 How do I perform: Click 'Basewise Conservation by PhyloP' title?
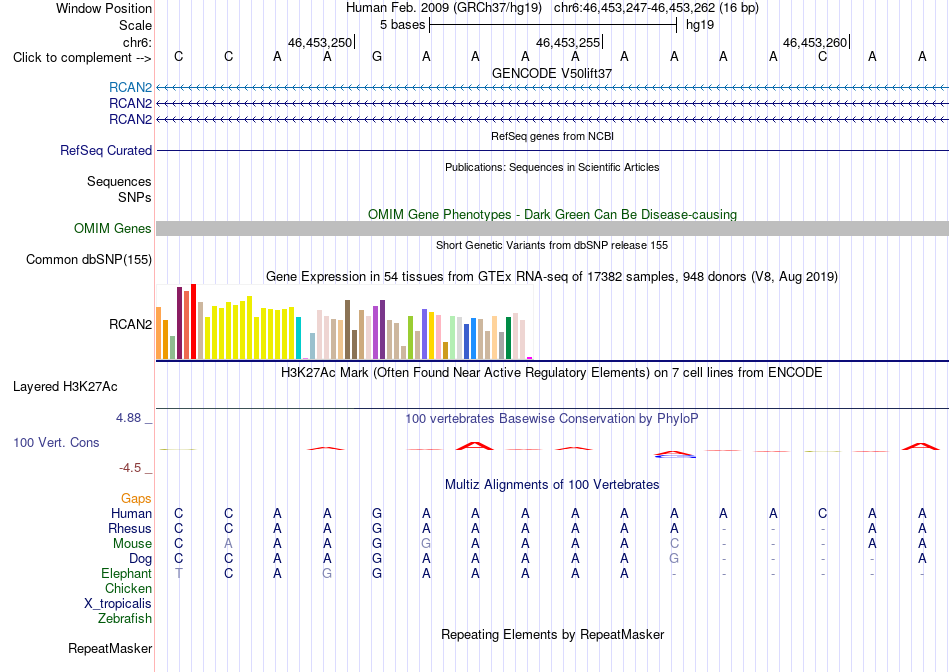pyautogui.click(x=552, y=419)
